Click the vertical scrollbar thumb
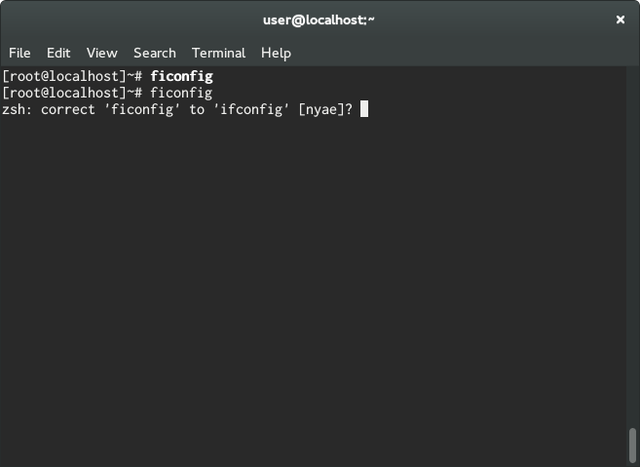Viewport: 640px width, 467px height. (633, 446)
